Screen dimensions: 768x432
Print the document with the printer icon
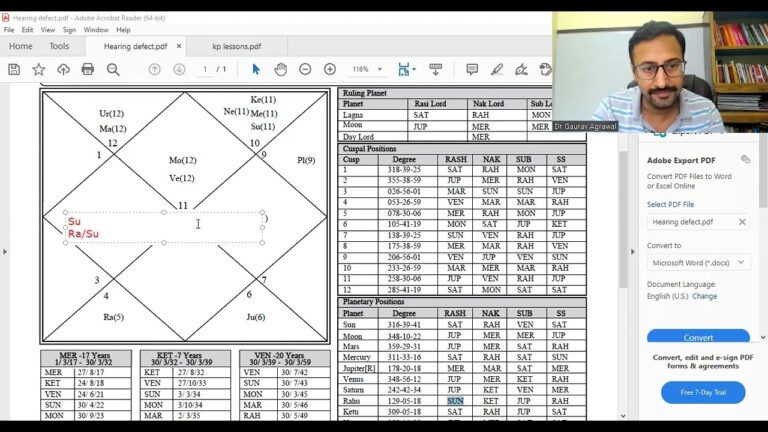(88, 70)
